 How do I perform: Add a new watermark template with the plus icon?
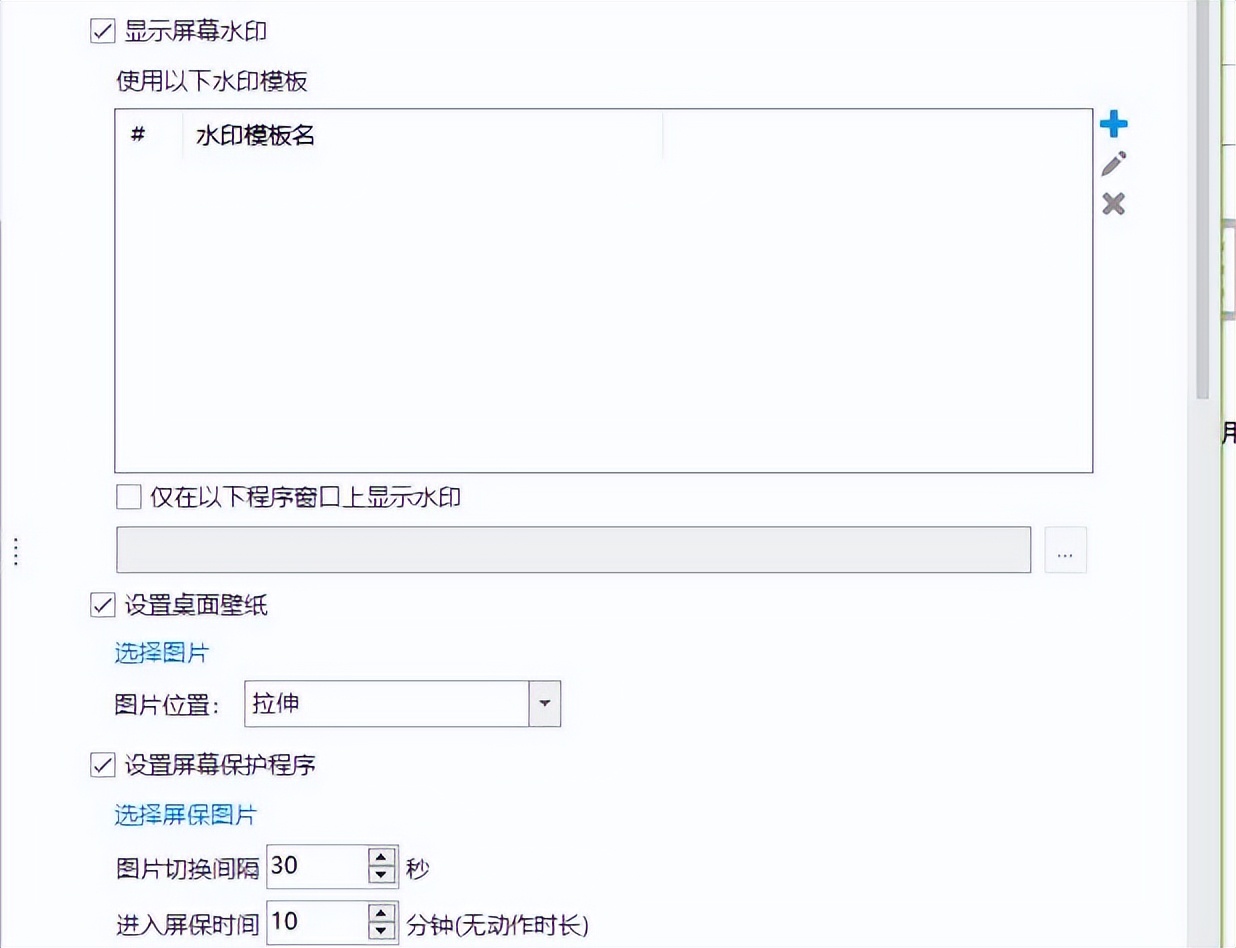[x=1113, y=123]
